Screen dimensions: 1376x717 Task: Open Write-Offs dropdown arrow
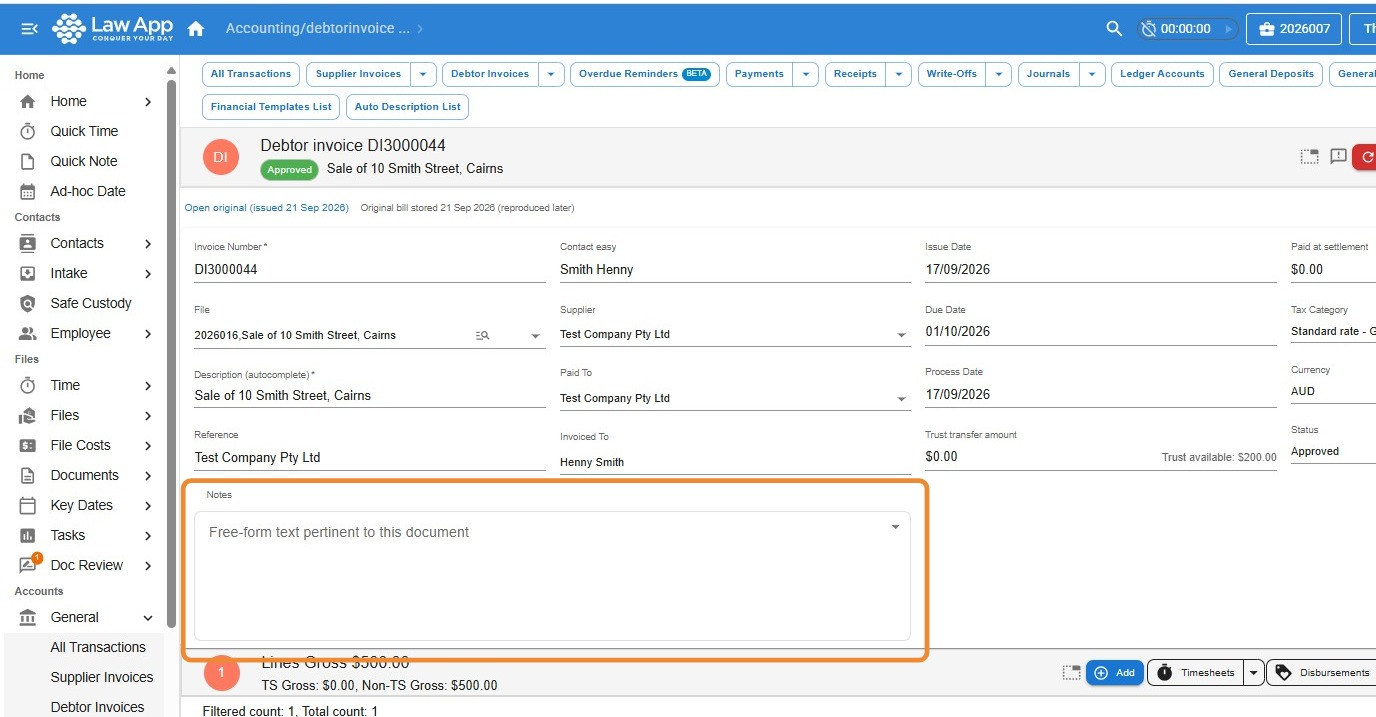click(998, 74)
